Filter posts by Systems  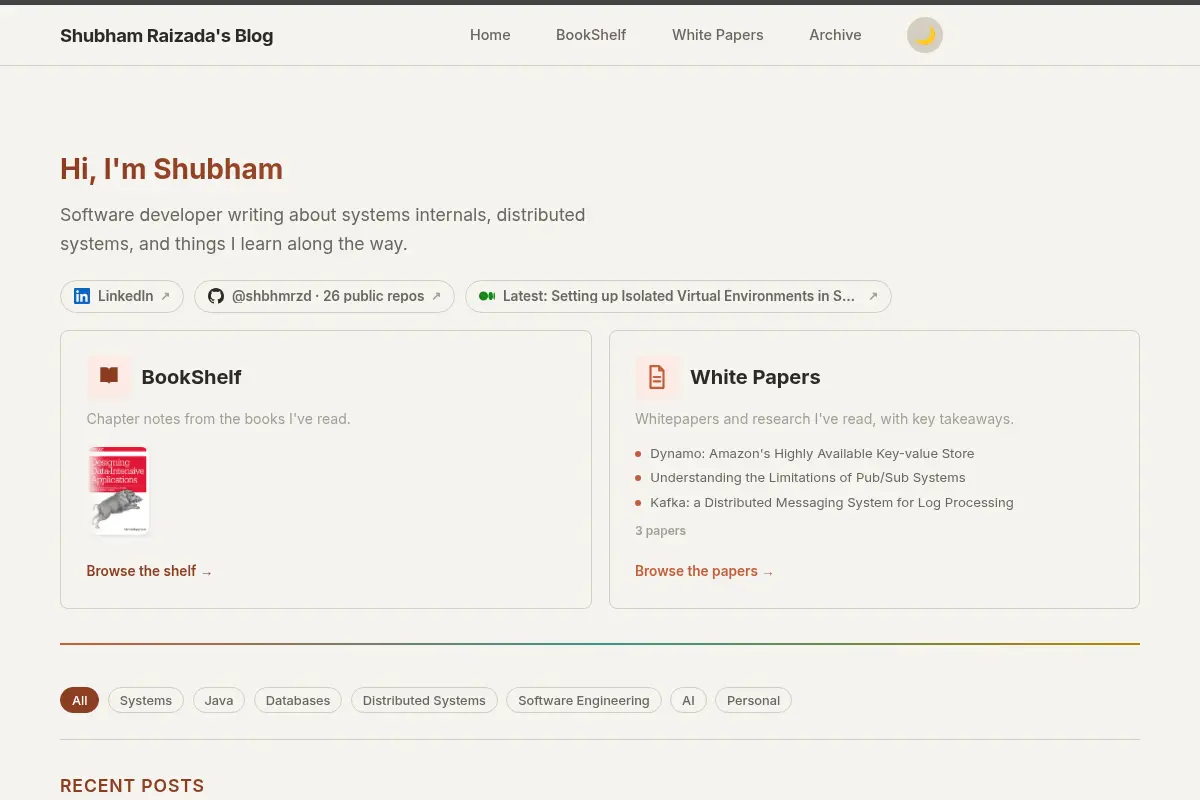pos(146,700)
